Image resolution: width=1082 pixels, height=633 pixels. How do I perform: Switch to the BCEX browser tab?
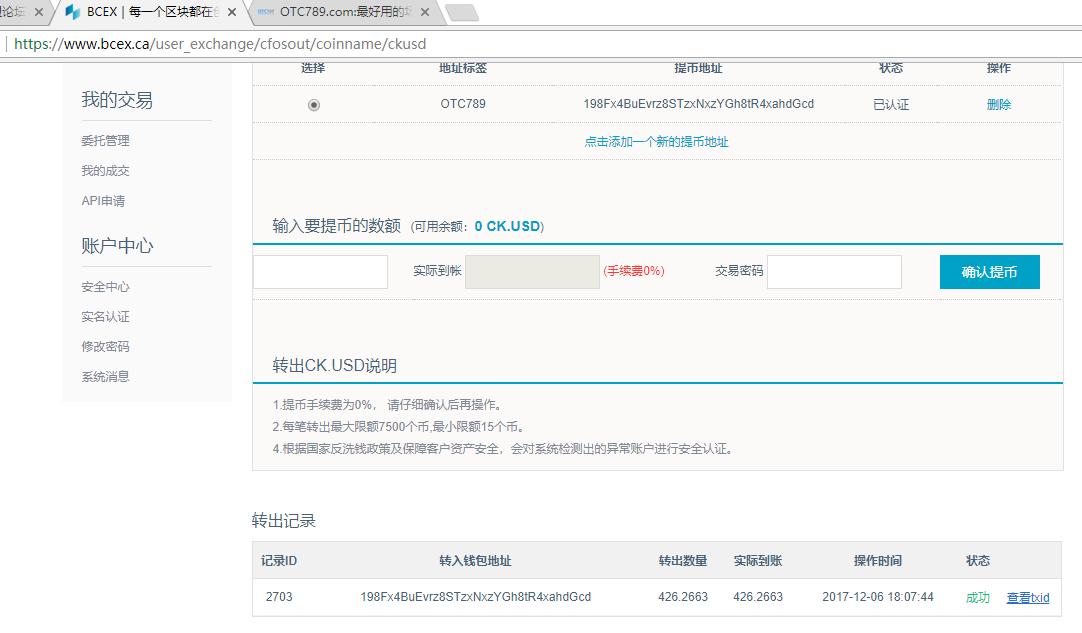140,14
